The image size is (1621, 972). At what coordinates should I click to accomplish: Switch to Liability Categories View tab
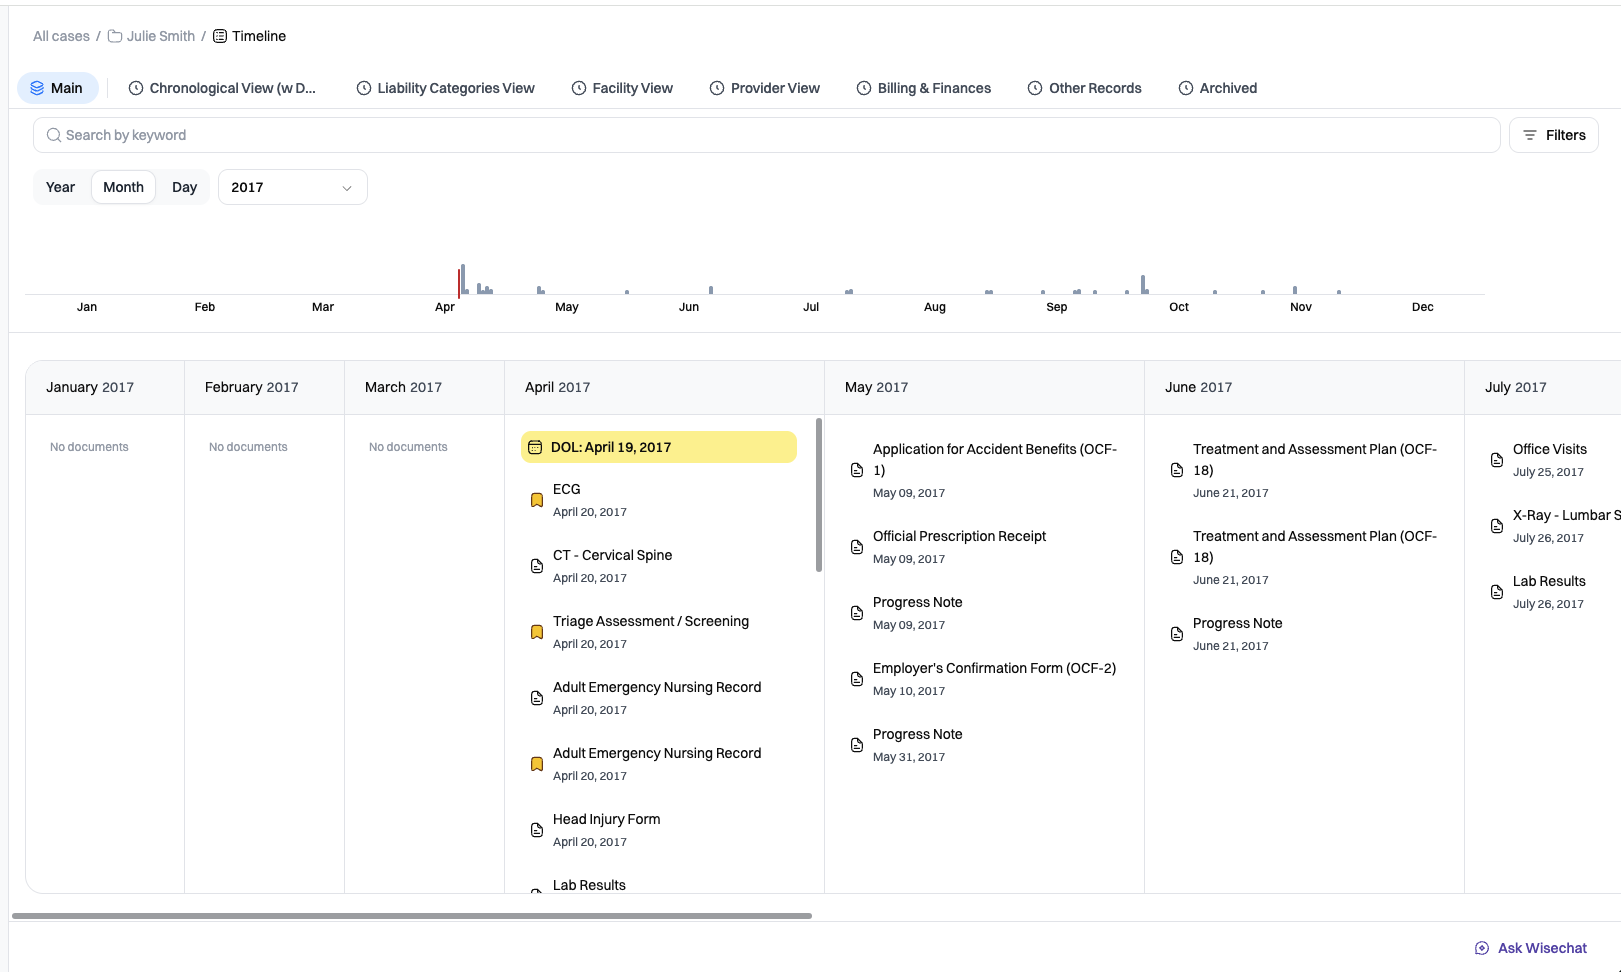coord(446,88)
